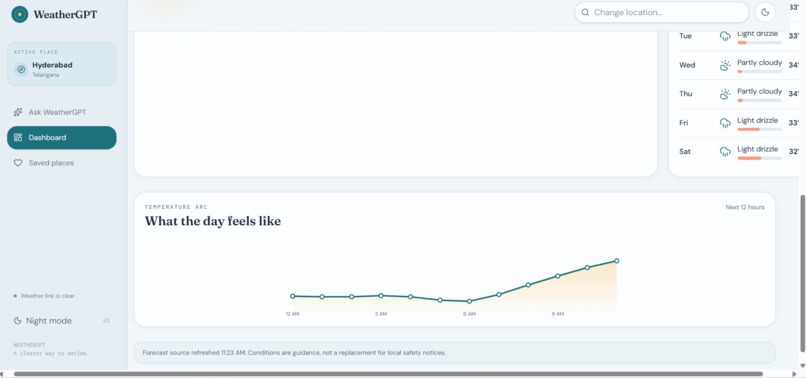Click Saturday's light drizzle cloud icon
Viewport: 806px width, 378px height.
click(725, 152)
